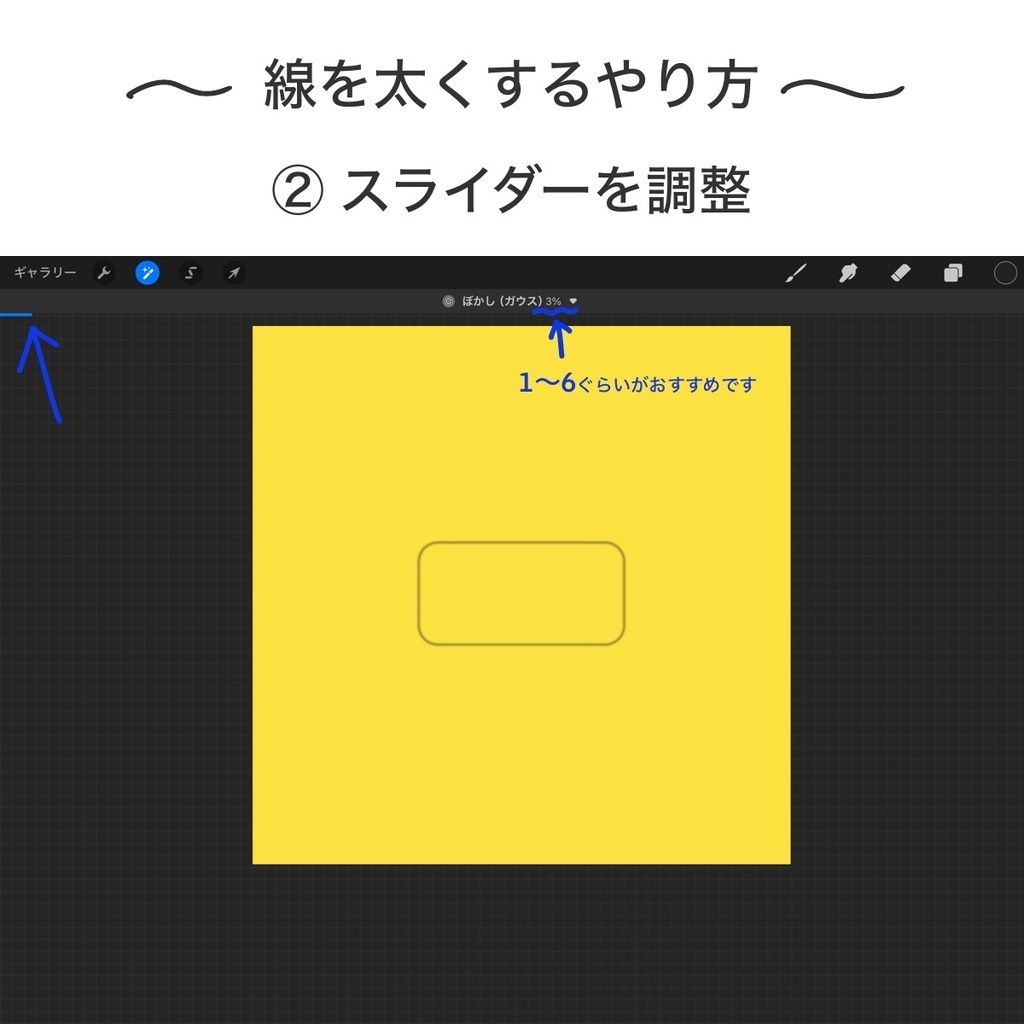This screenshot has width=1024, height=1024.
Task: Select the Transform arrow tool
Action: click(232, 272)
